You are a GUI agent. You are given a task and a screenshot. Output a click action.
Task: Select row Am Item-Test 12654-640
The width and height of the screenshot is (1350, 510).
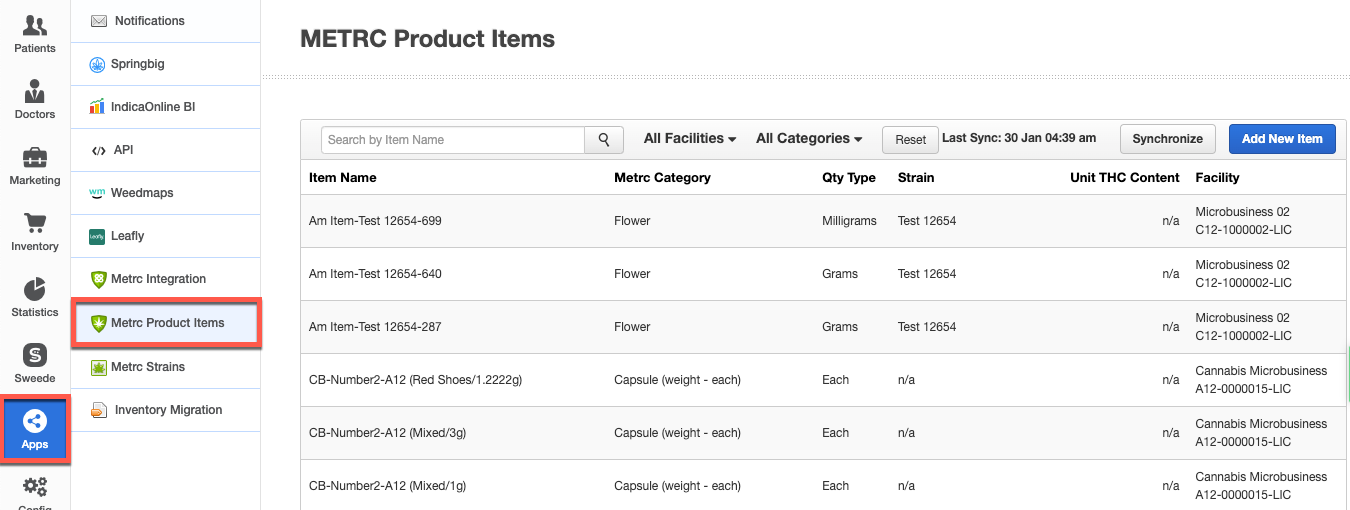823,274
